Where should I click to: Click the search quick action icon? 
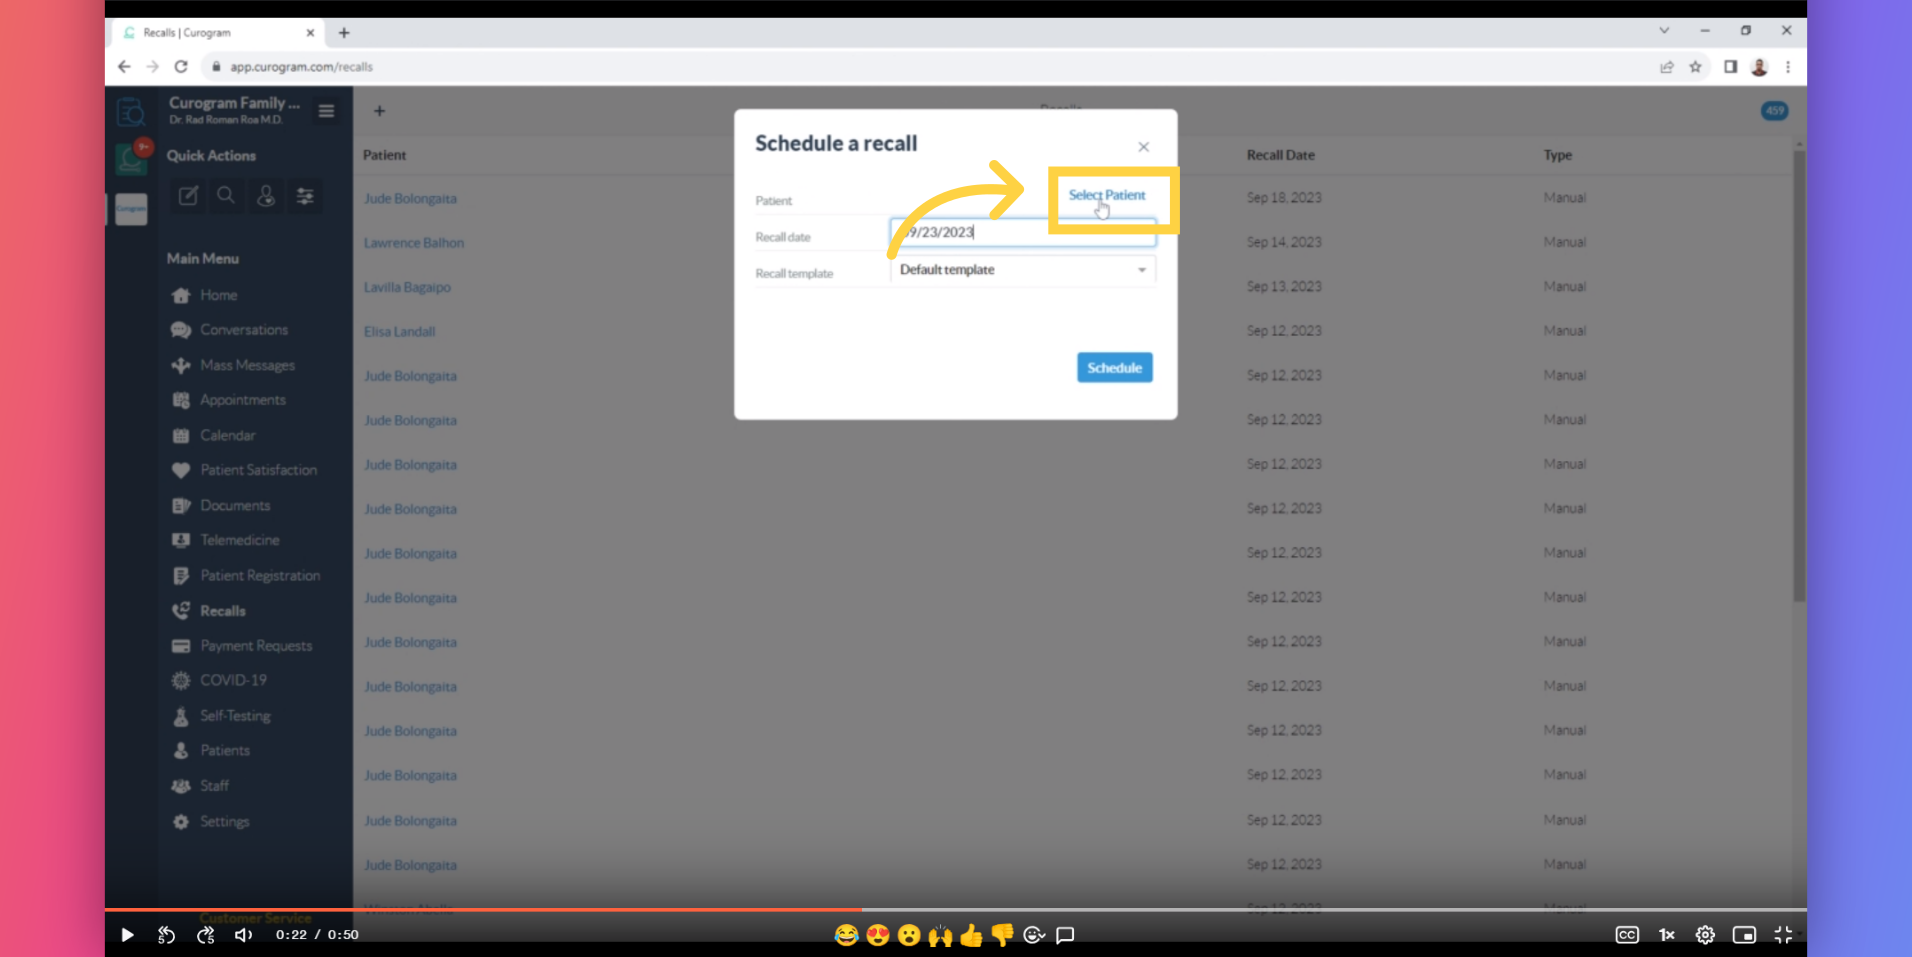coord(226,196)
